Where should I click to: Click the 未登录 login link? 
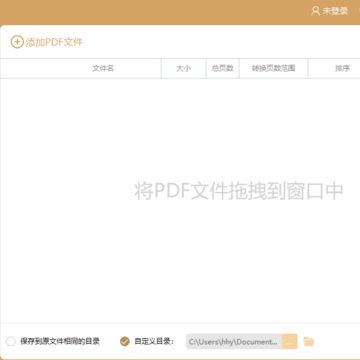pos(335,11)
